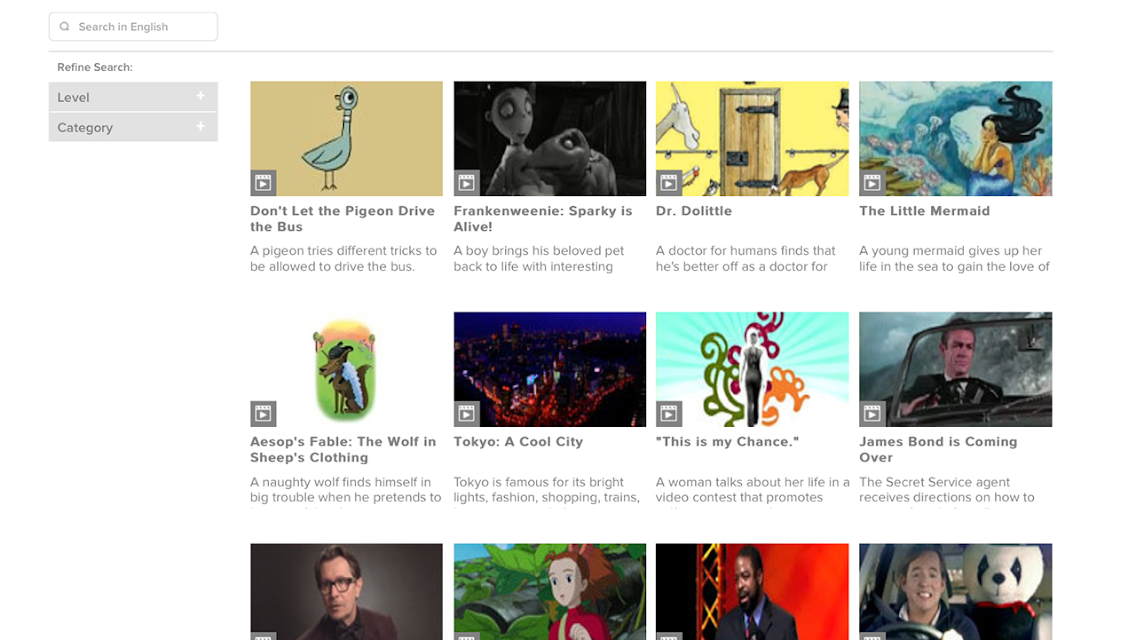This screenshot has height=640, width=1136.
Task: Expand the Level filter plus sign
Action: coord(201,96)
